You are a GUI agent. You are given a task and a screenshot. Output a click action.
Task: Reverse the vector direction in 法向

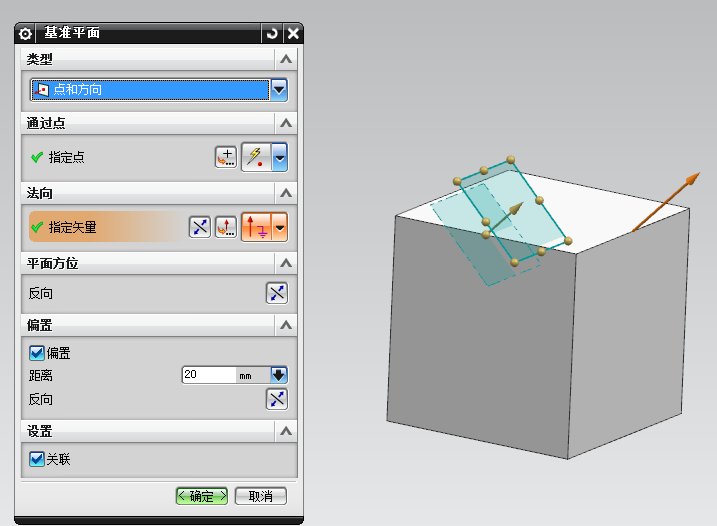click(x=200, y=227)
